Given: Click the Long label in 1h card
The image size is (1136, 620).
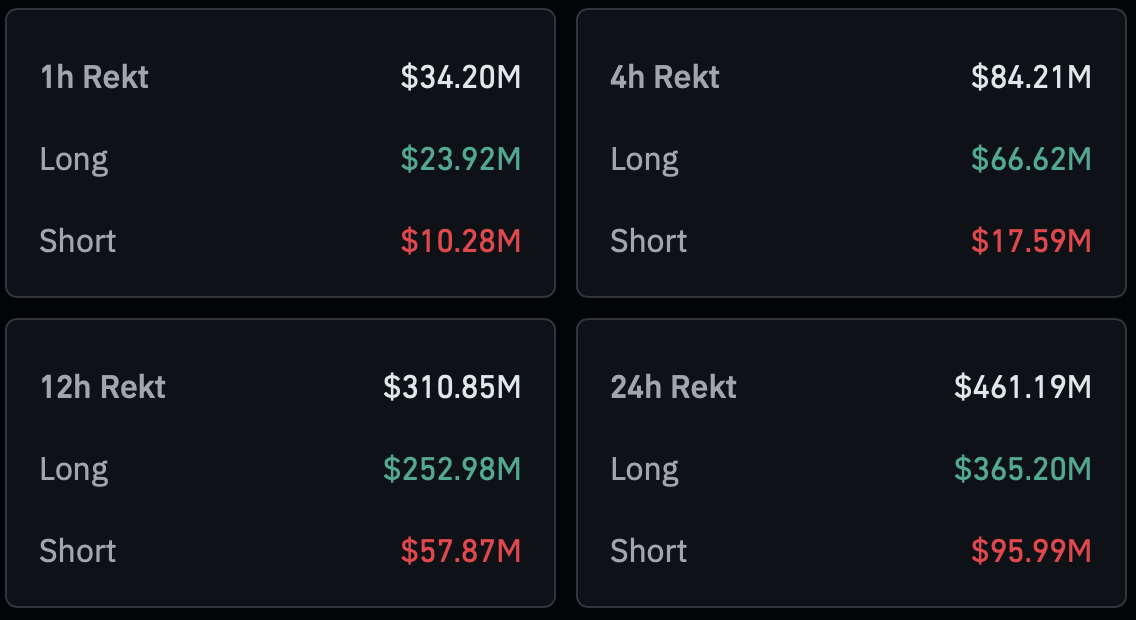Looking at the screenshot, I should [x=74, y=159].
